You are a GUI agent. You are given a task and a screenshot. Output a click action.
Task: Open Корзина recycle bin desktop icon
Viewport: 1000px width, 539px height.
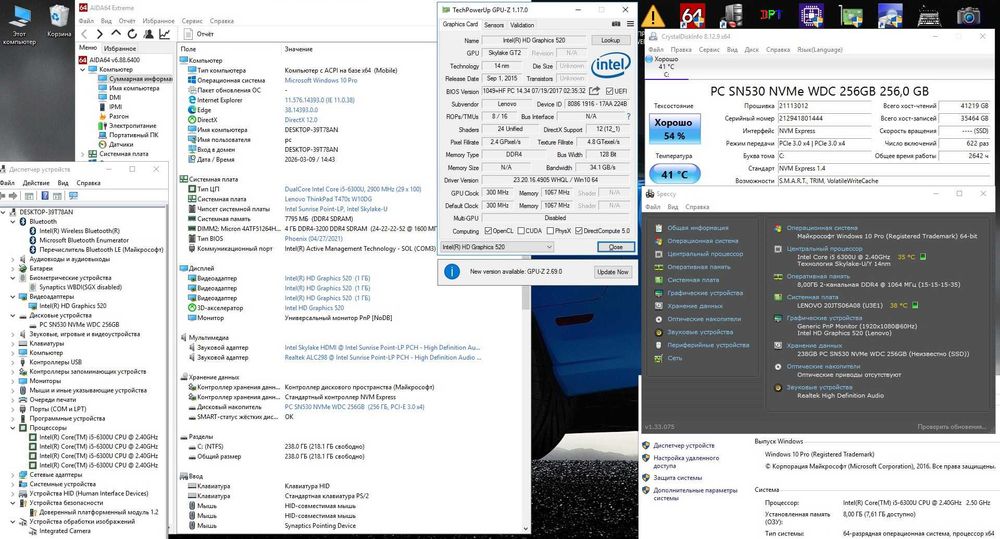pos(59,22)
